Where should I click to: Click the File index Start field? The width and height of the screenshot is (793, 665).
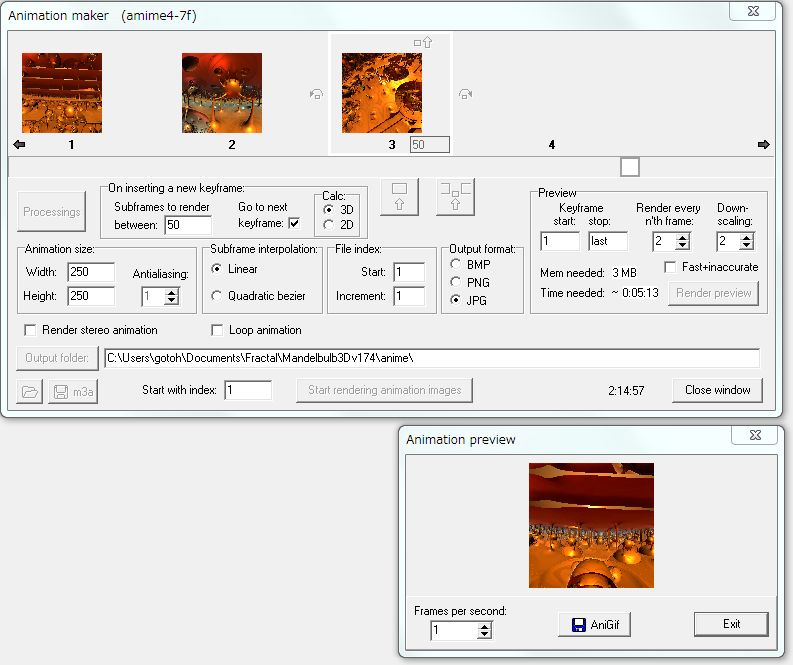pos(409,272)
